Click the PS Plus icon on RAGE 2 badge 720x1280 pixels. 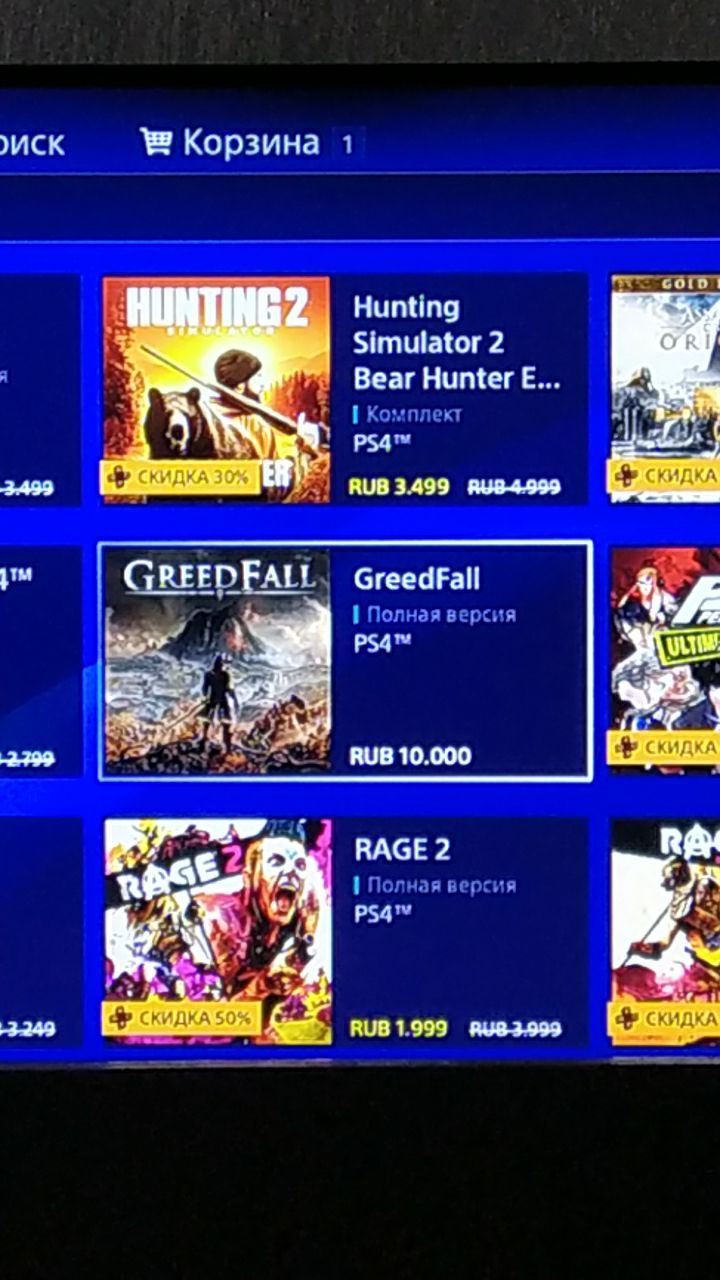point(120,1018)
